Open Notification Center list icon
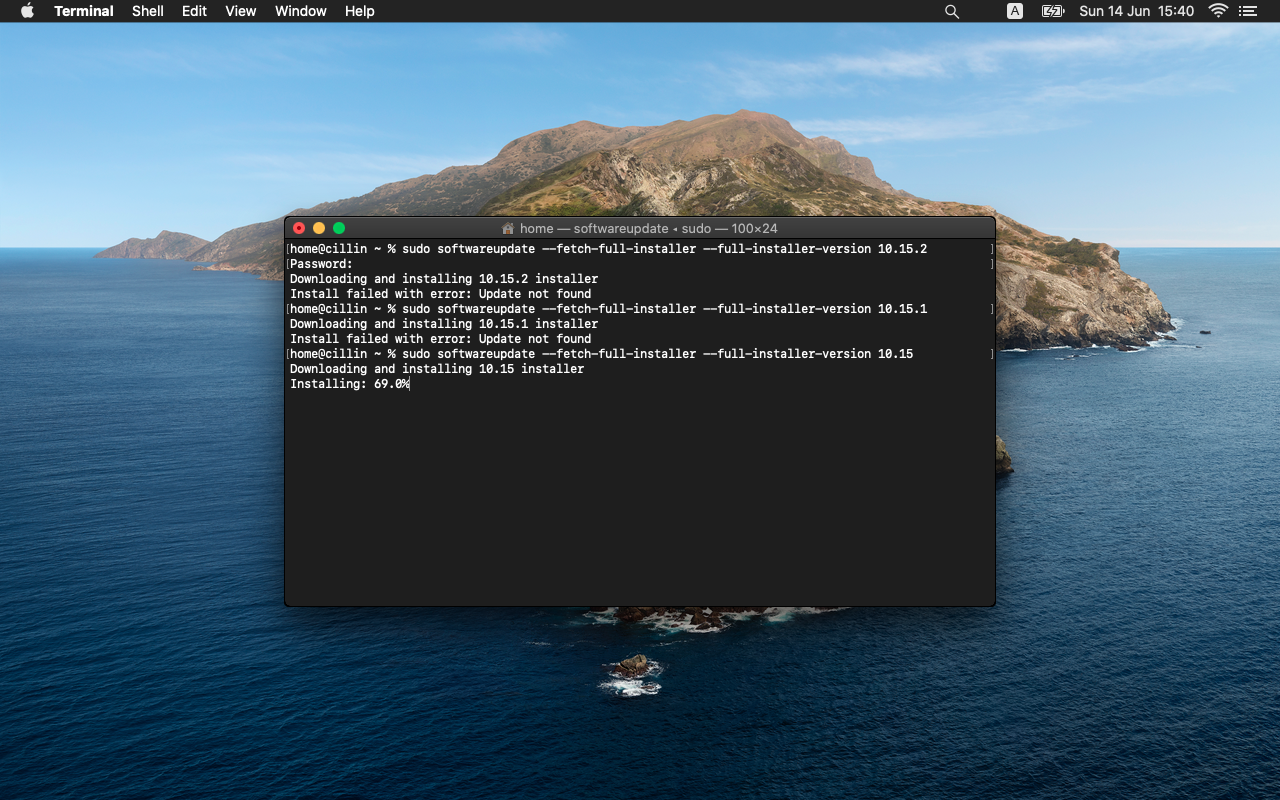The image size is (1280, 800). point(1247,11)
